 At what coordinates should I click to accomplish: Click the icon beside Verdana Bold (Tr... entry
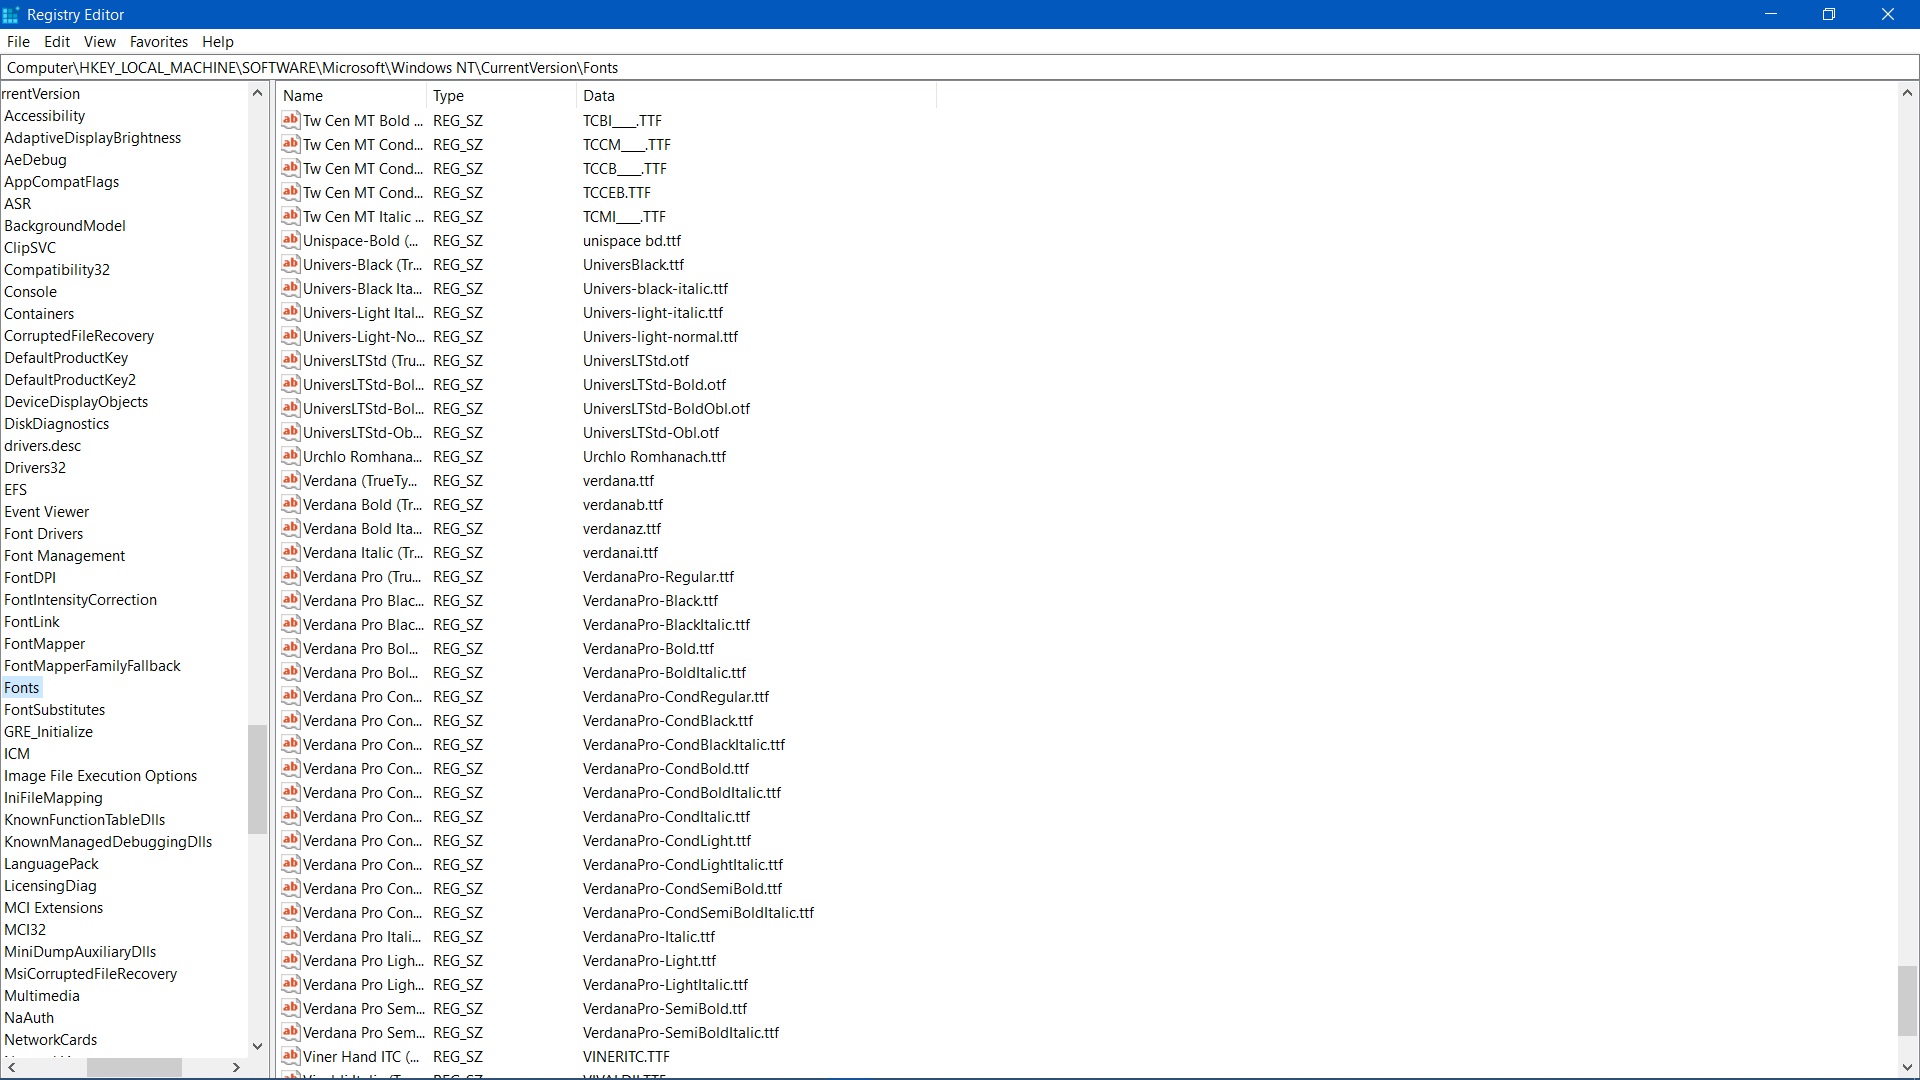click(291, 504)
